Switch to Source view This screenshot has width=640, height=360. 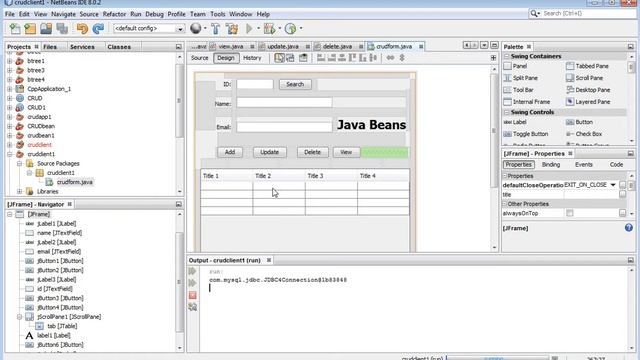coord(200,58)
